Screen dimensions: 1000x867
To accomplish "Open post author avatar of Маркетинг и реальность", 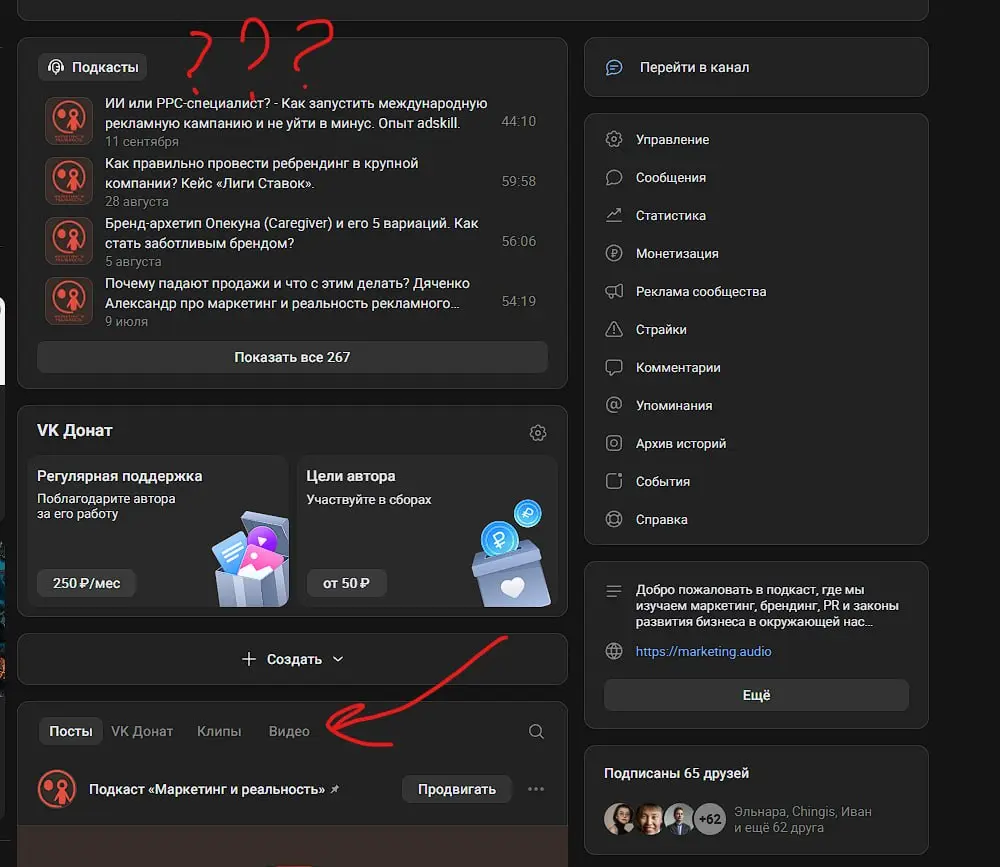I will tap(57, 789).
